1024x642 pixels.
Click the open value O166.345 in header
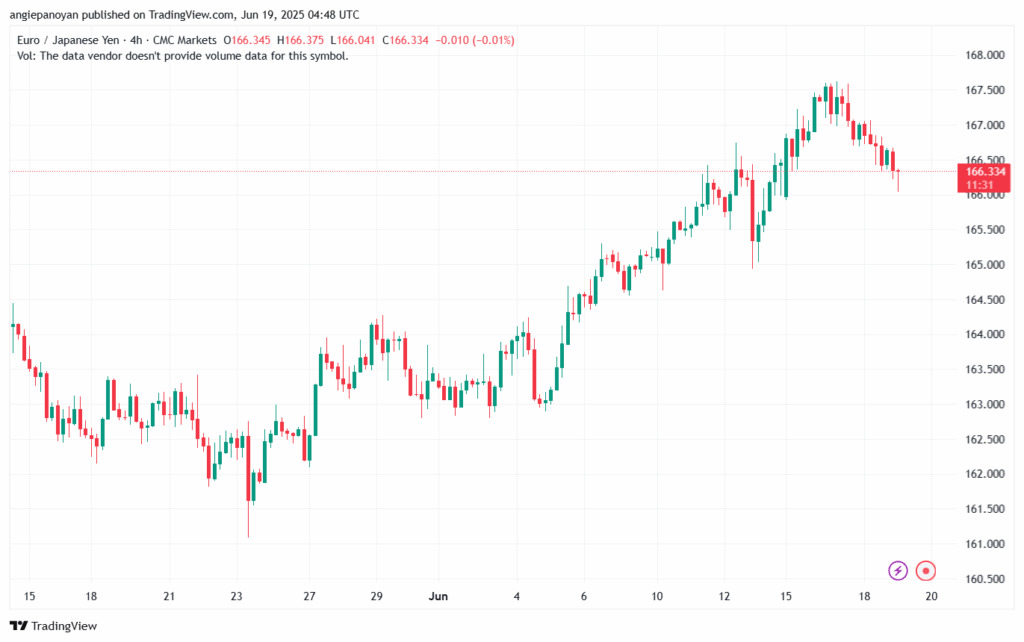coord(252,40)
